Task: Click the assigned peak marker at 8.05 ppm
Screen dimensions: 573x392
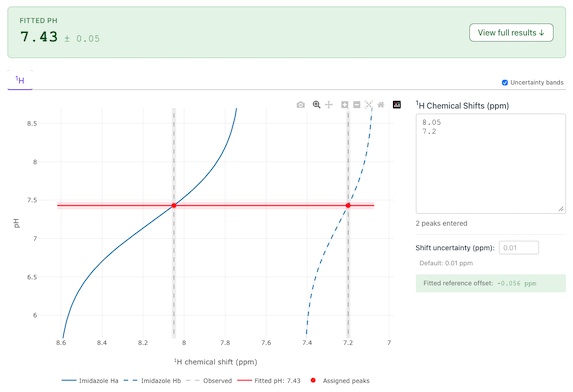Action: 174,205
